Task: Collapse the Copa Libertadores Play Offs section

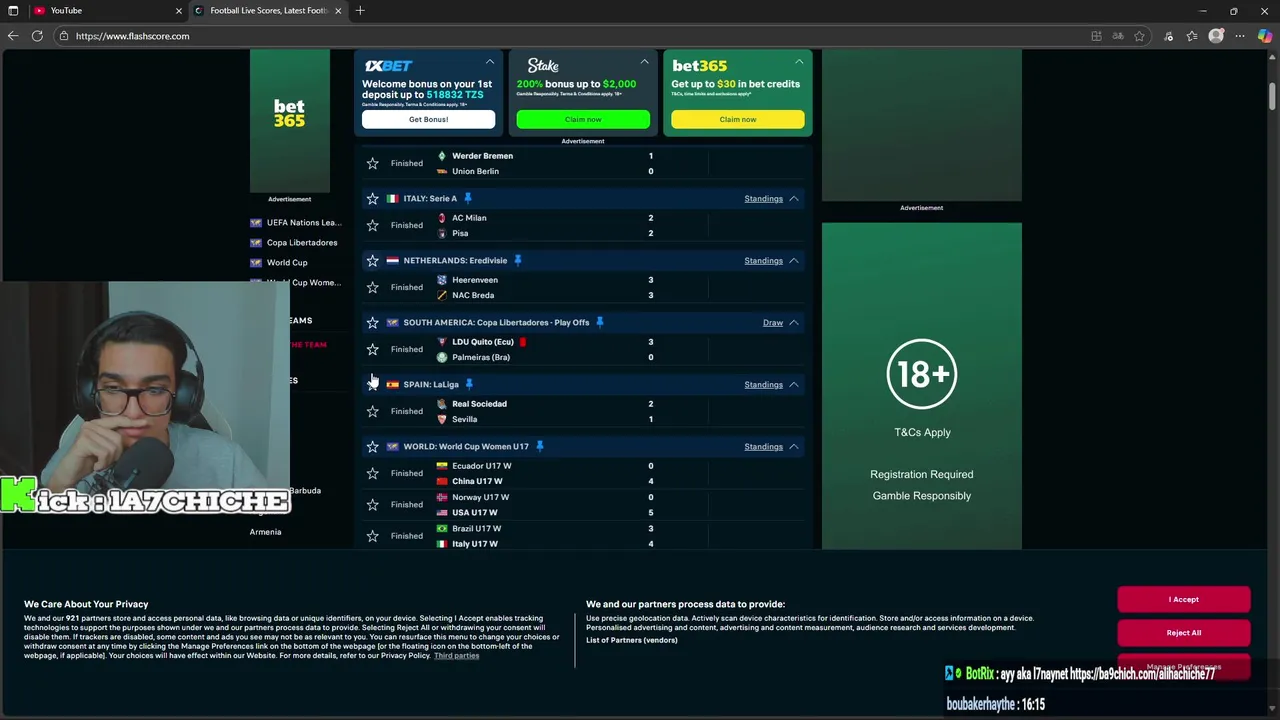Action: [794, 322]
